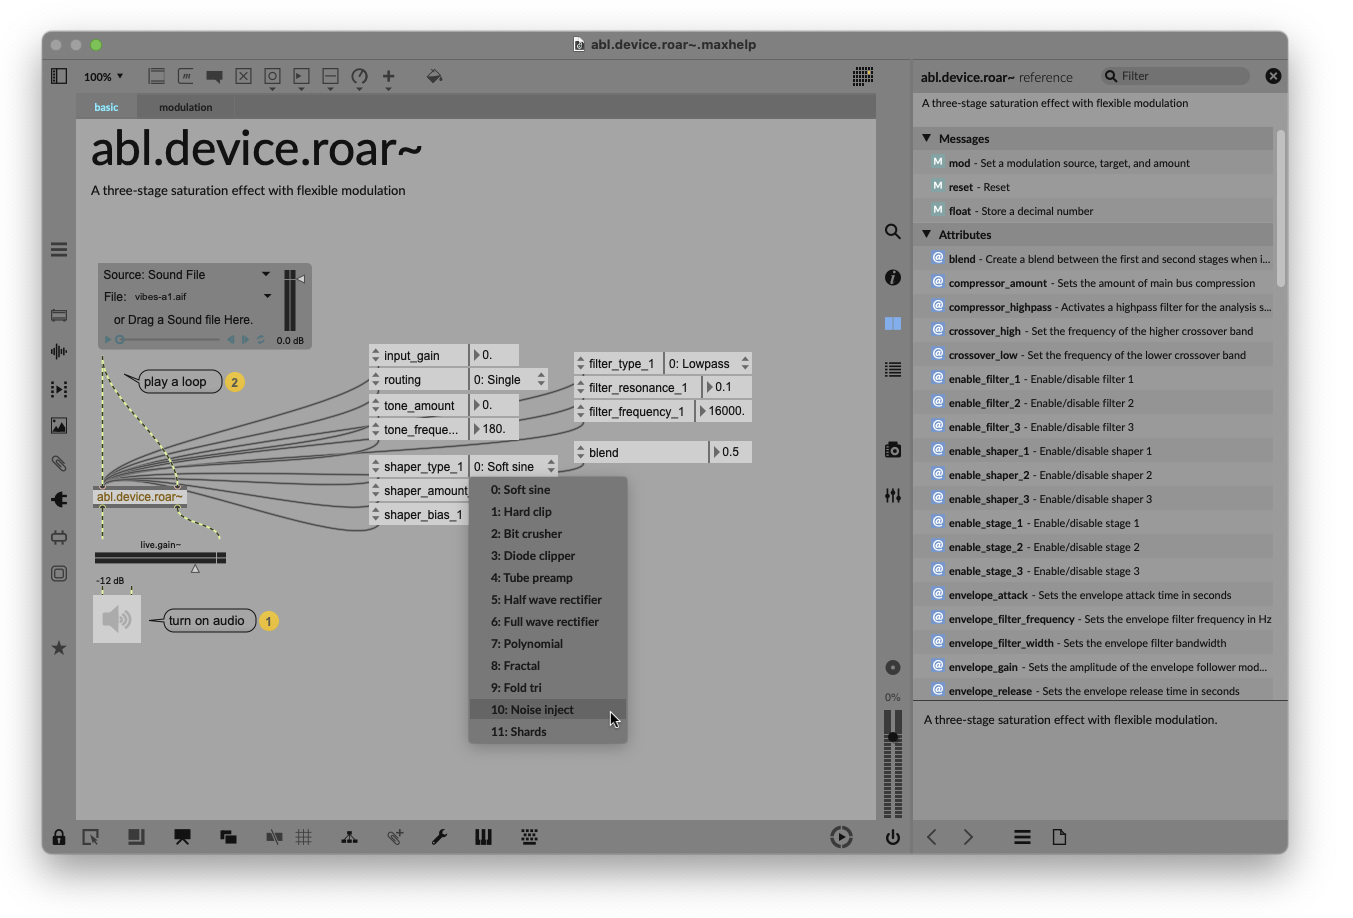Click the blend attribute reference entry

pos(1100,259)
